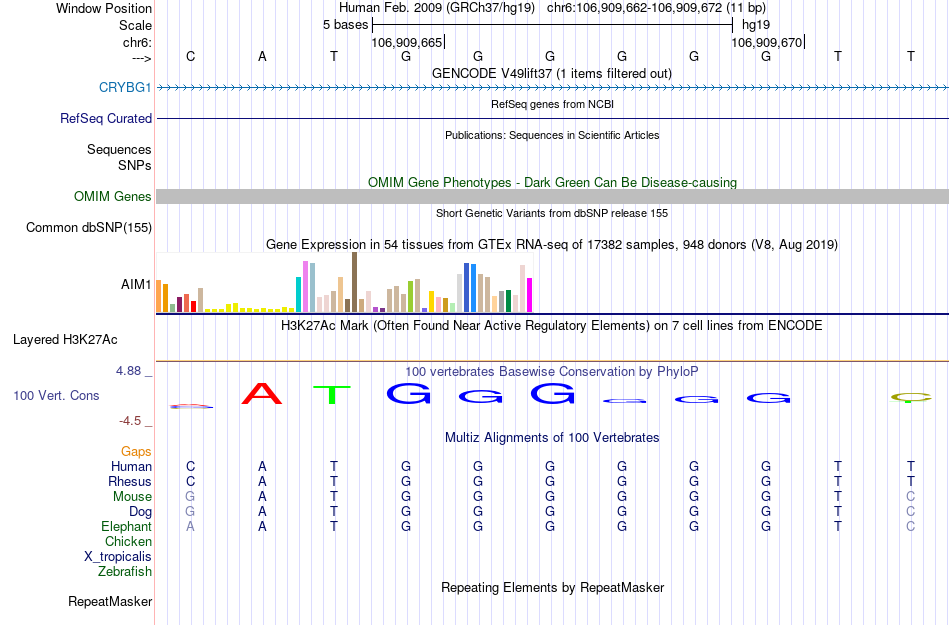Click 'Repeating Elements by RepeatMasker' title
The height and width of the screenshot is (625, 950).
point(553,588)
